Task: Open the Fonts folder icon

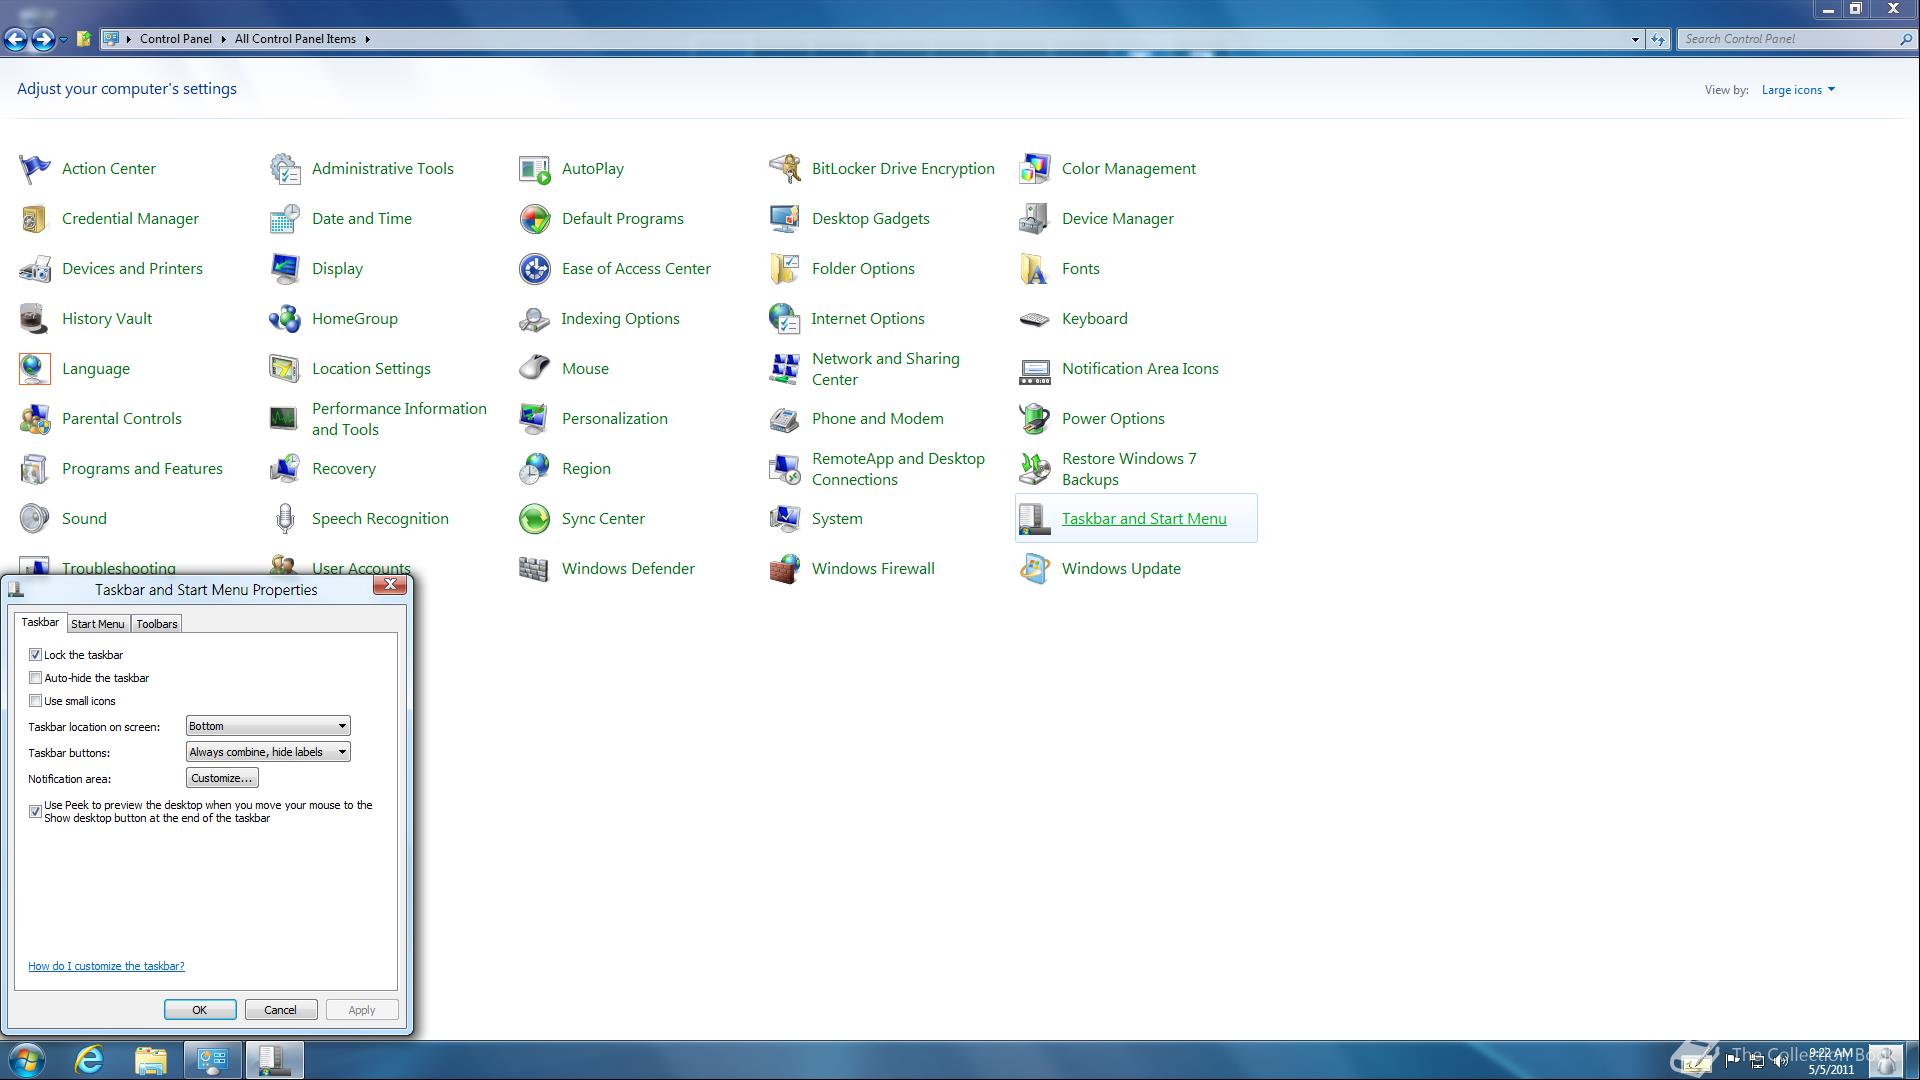Action: (1034, 269)
